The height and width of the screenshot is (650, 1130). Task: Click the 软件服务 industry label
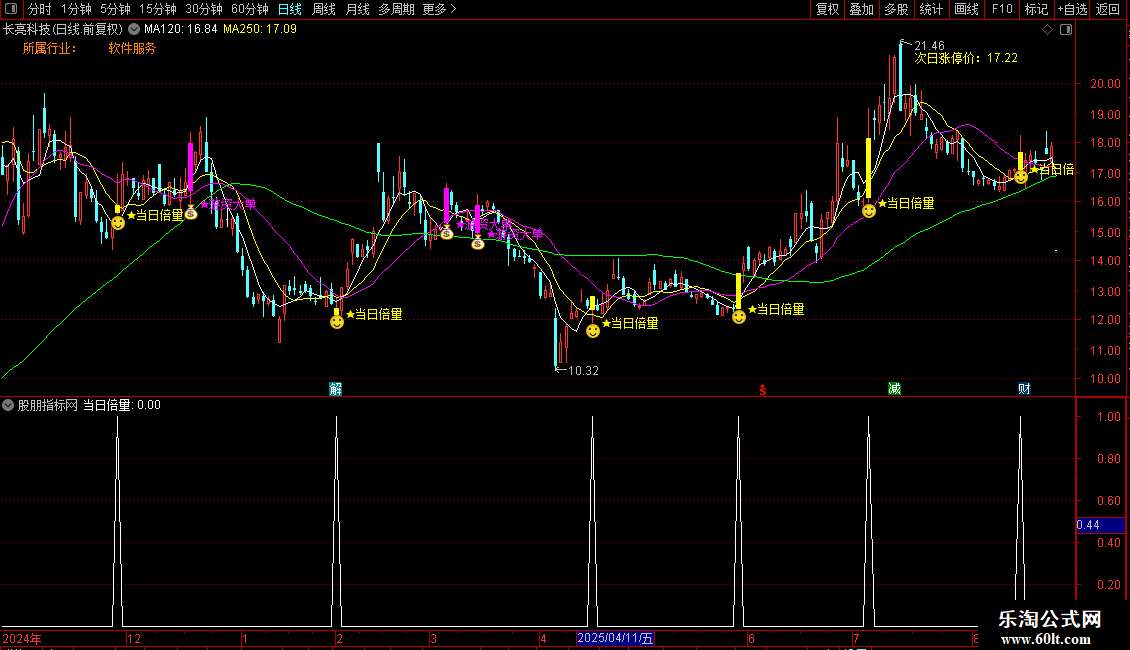[x=132, y=48]
